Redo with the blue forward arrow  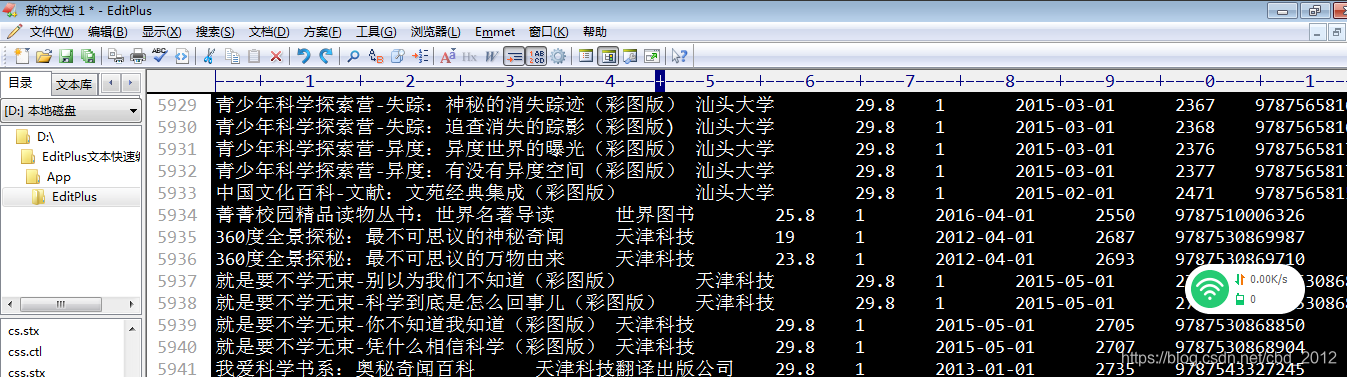click(326, 56)
